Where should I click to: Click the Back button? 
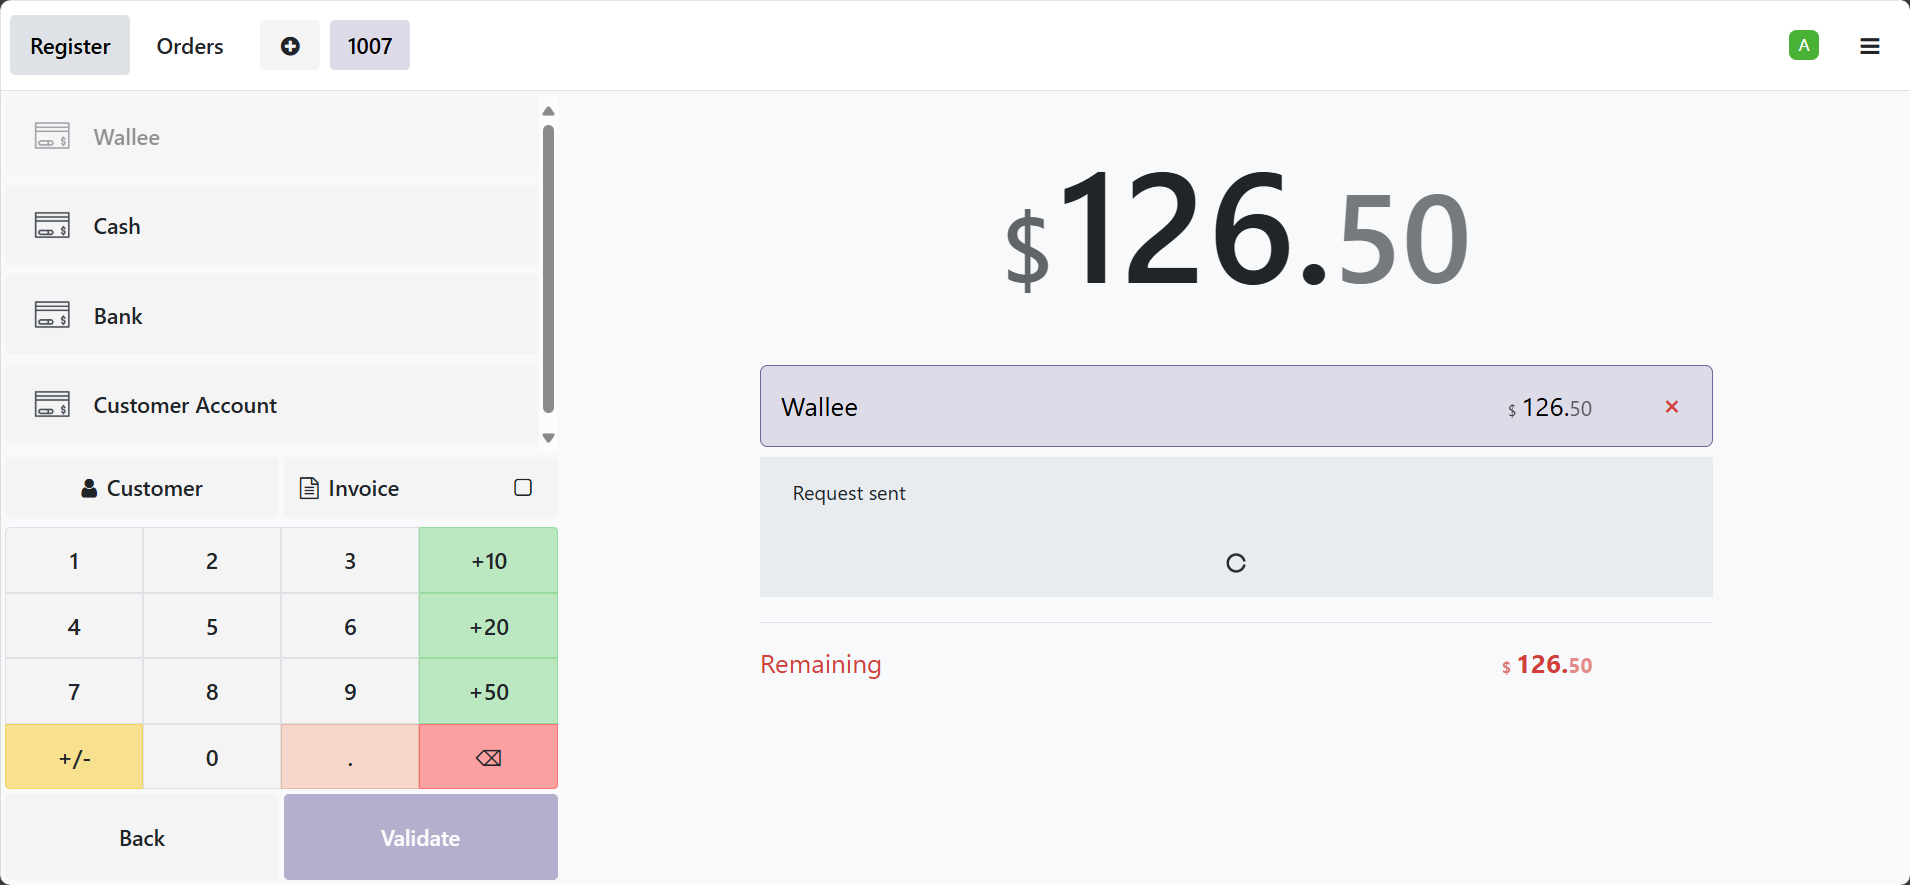coord(141,837)
